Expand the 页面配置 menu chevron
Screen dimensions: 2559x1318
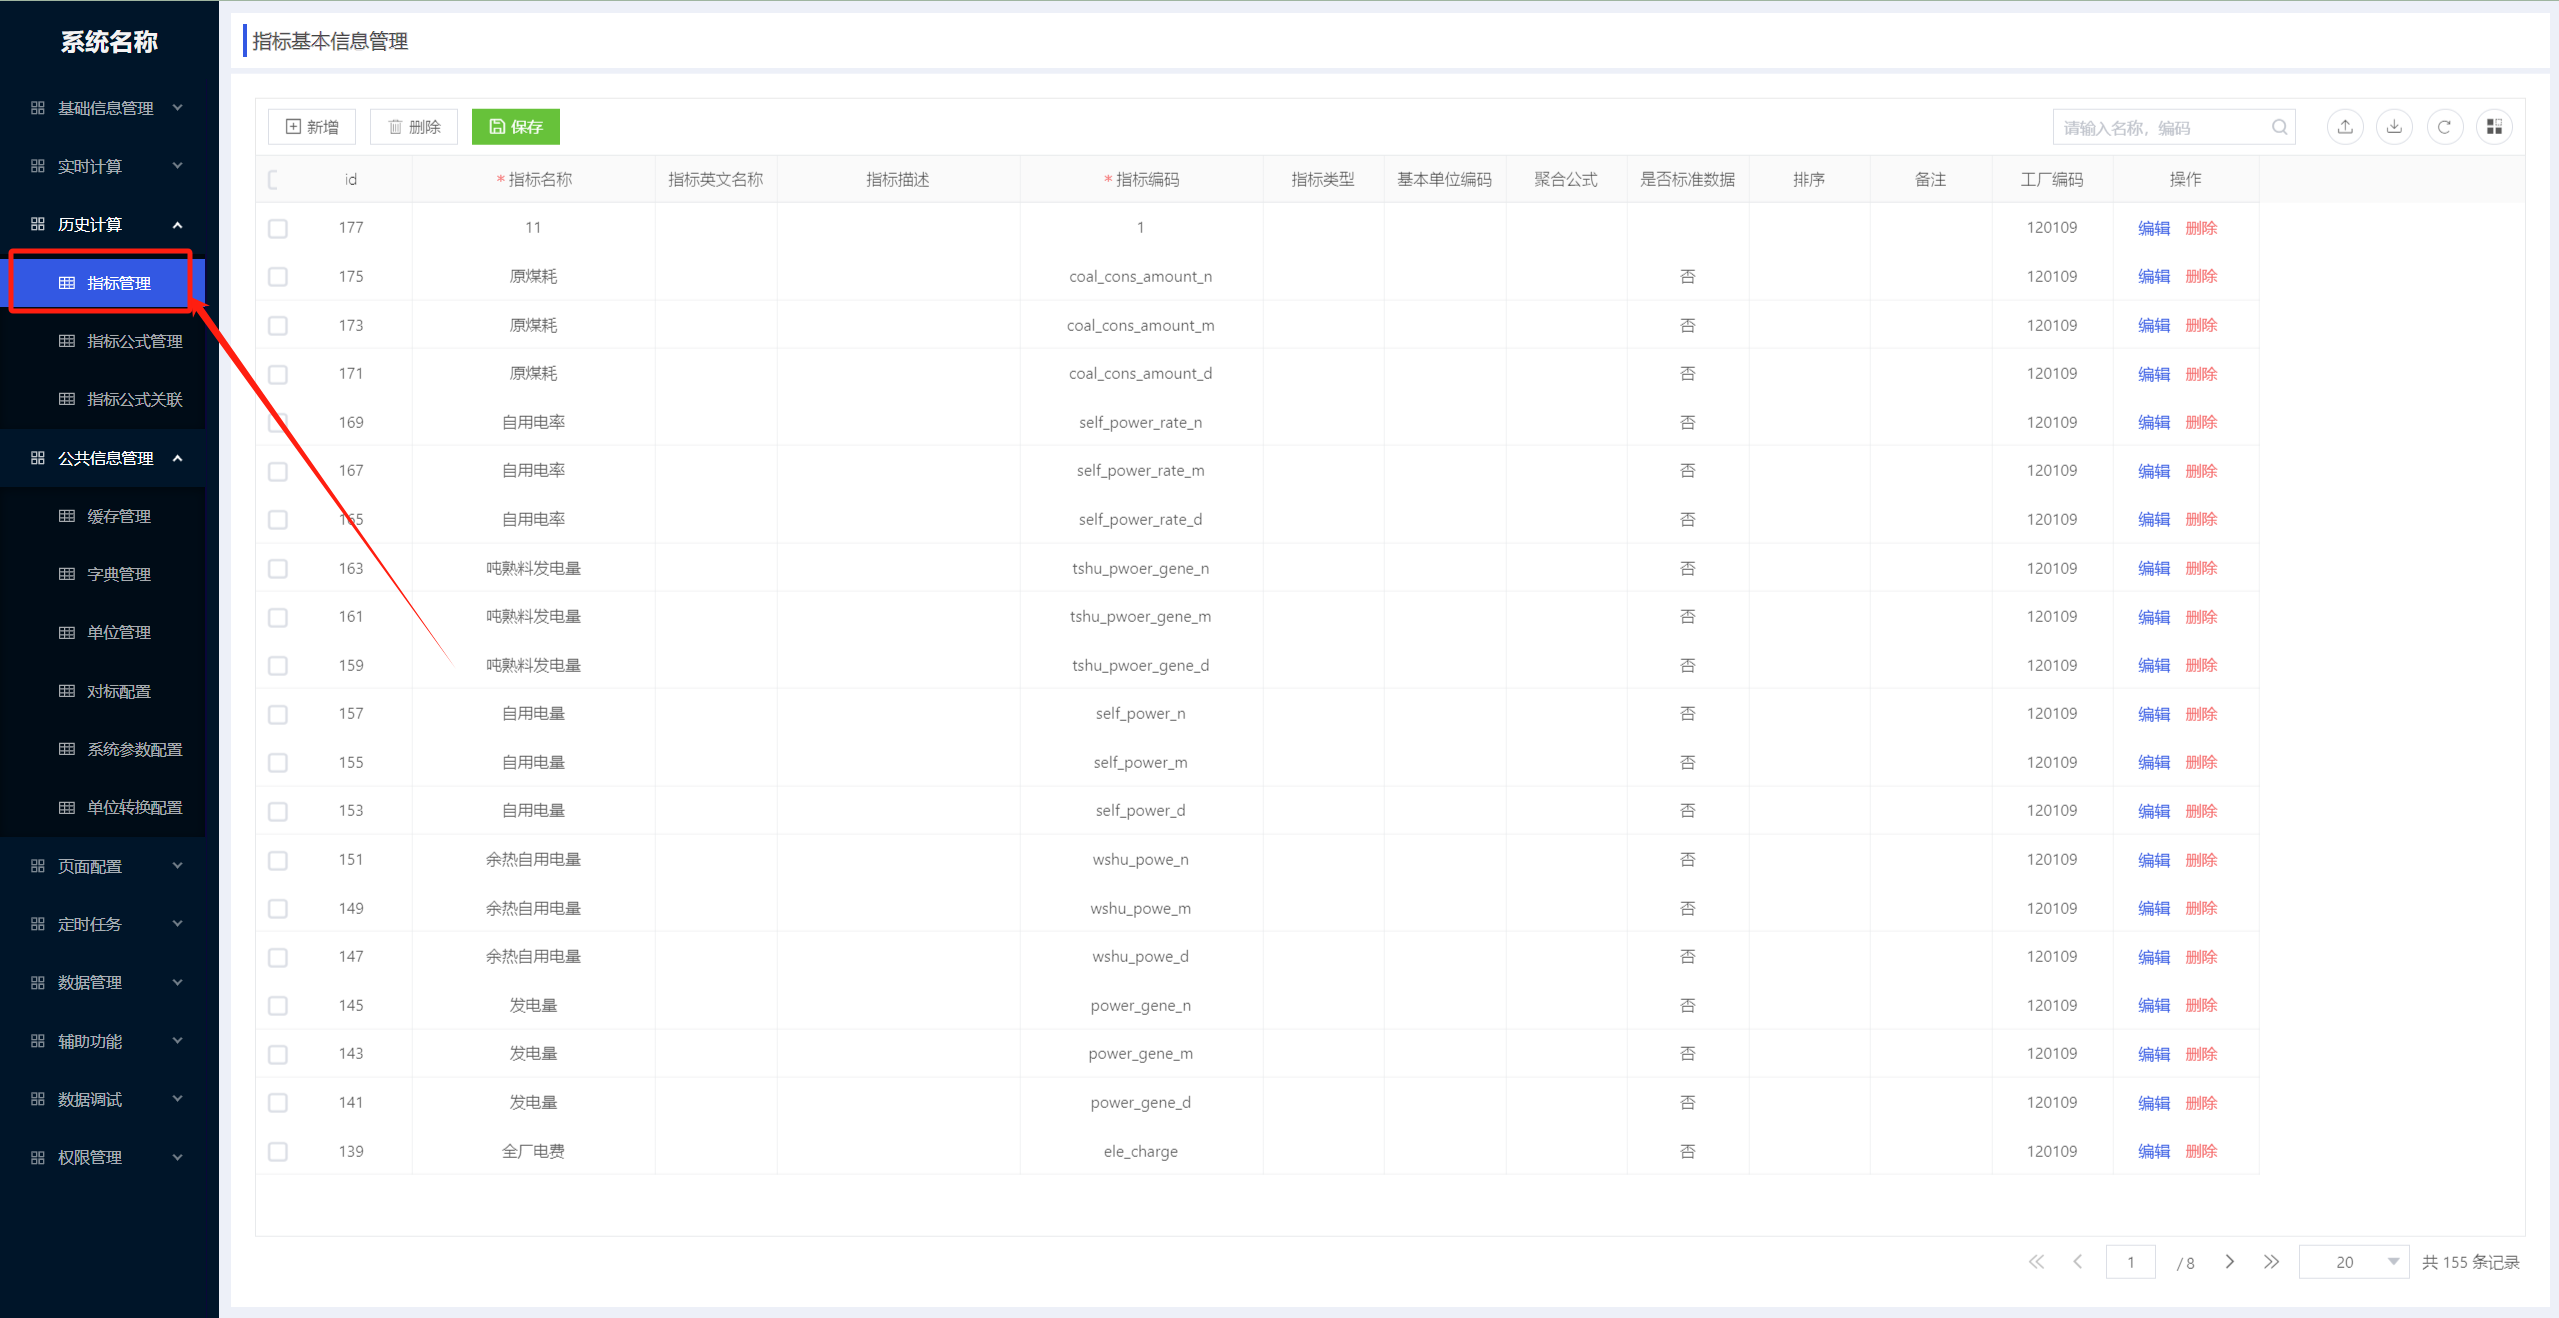point(177,866)
